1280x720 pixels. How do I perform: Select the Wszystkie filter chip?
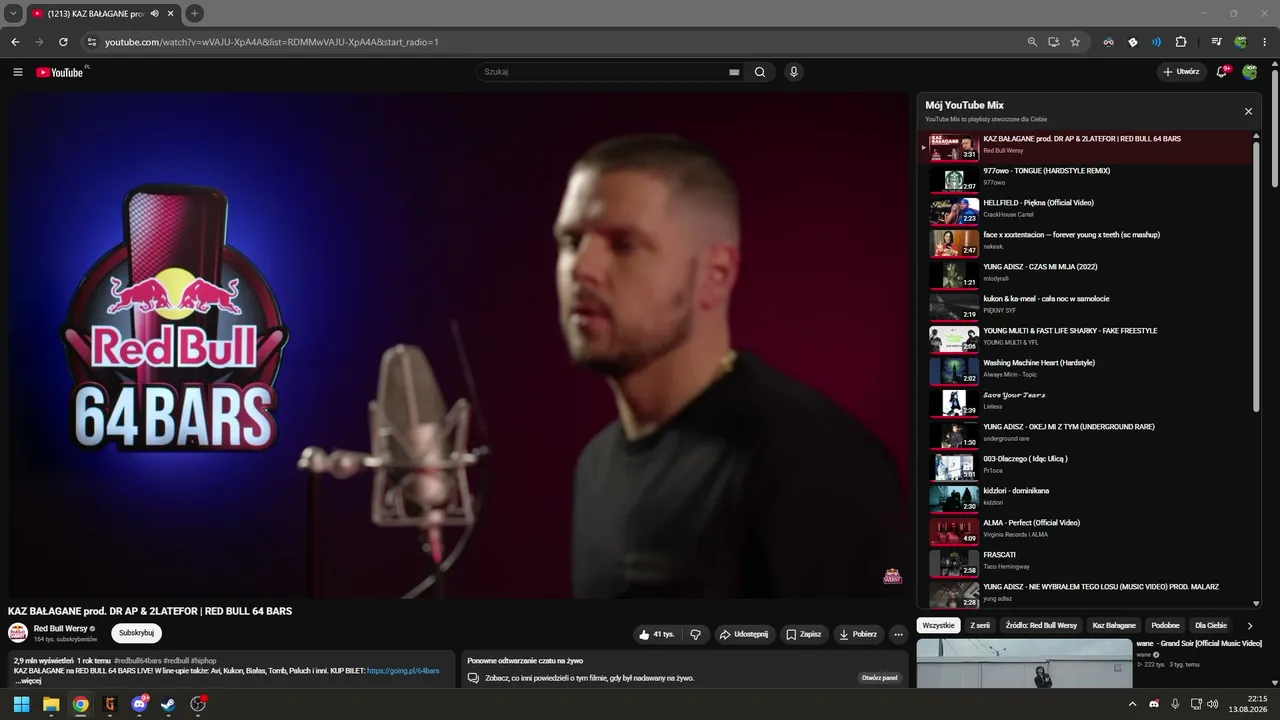pos(938,625)
